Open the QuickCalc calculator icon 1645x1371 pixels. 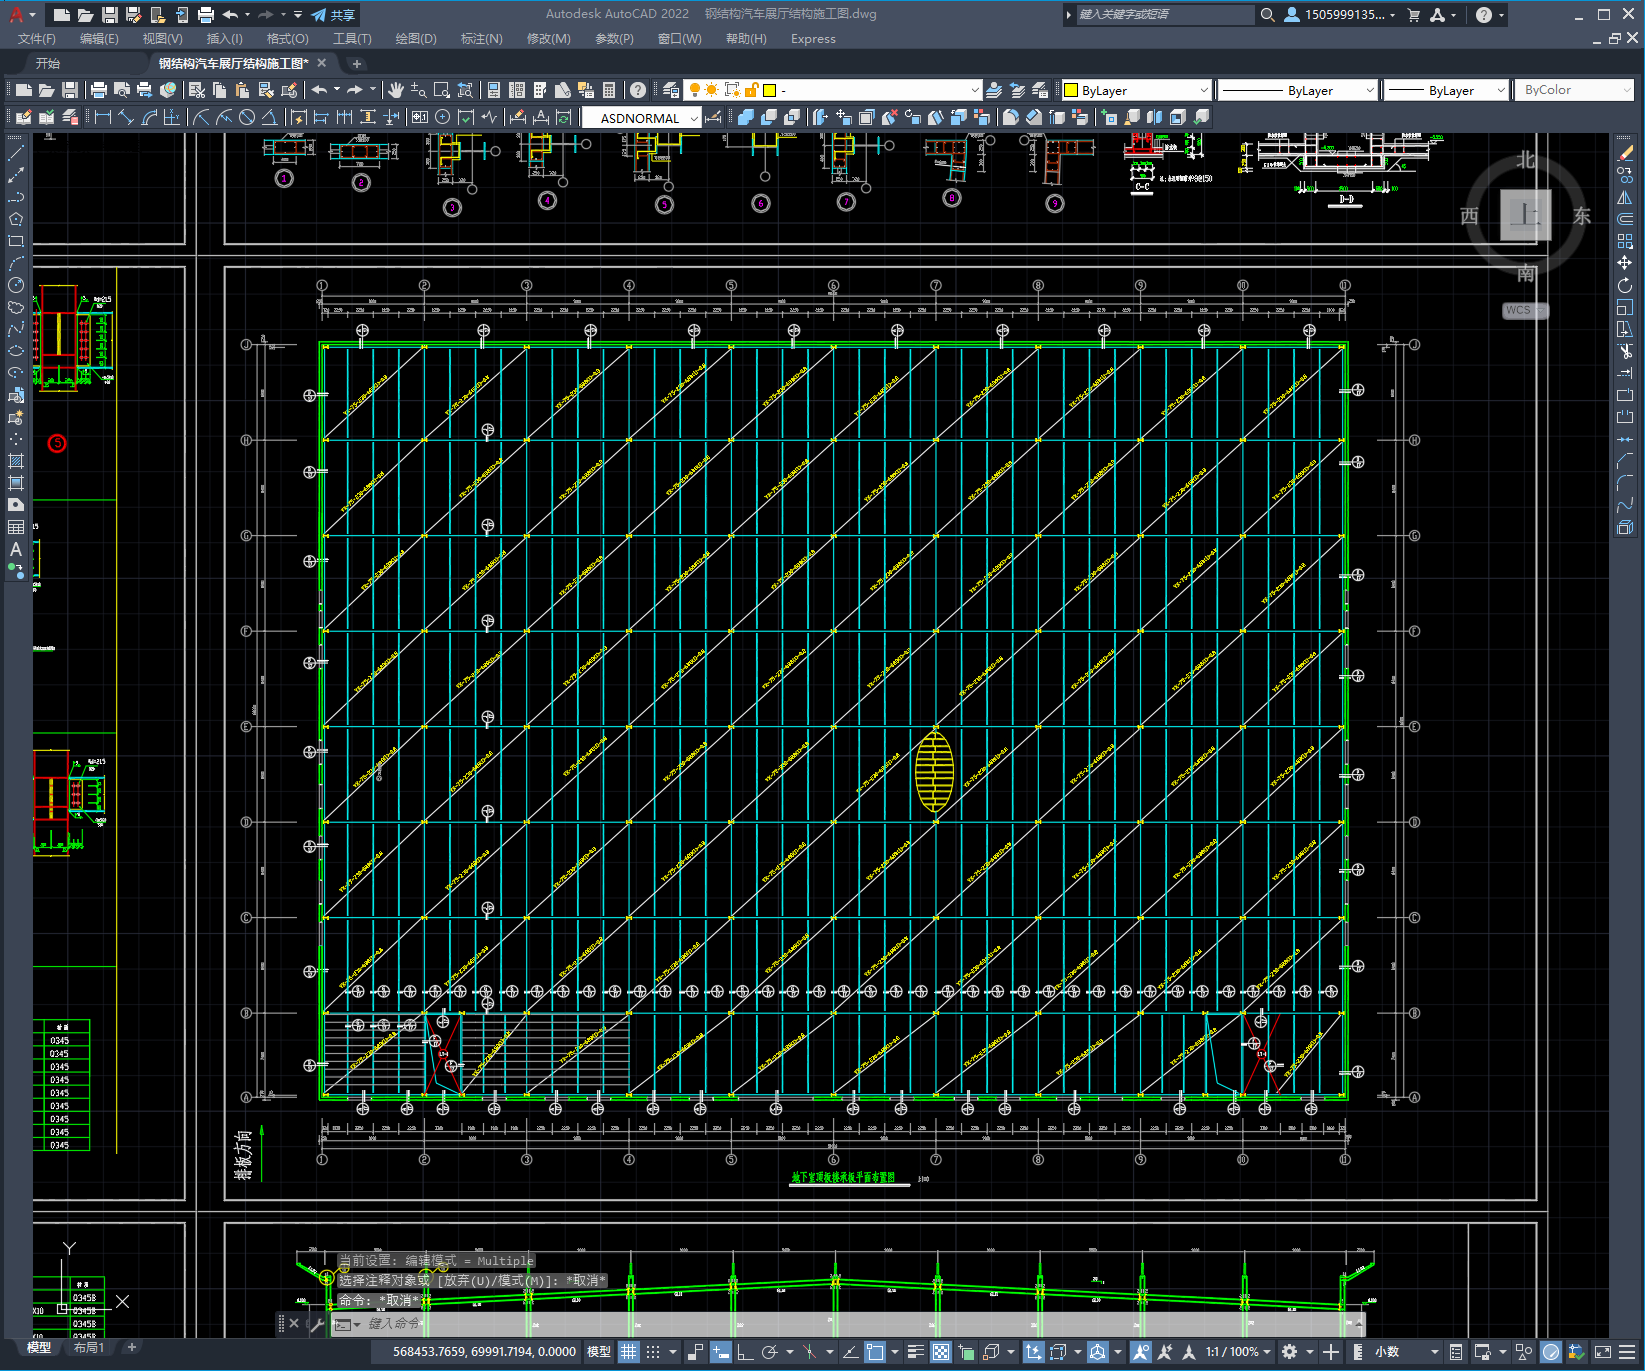[x=609, y=90]
